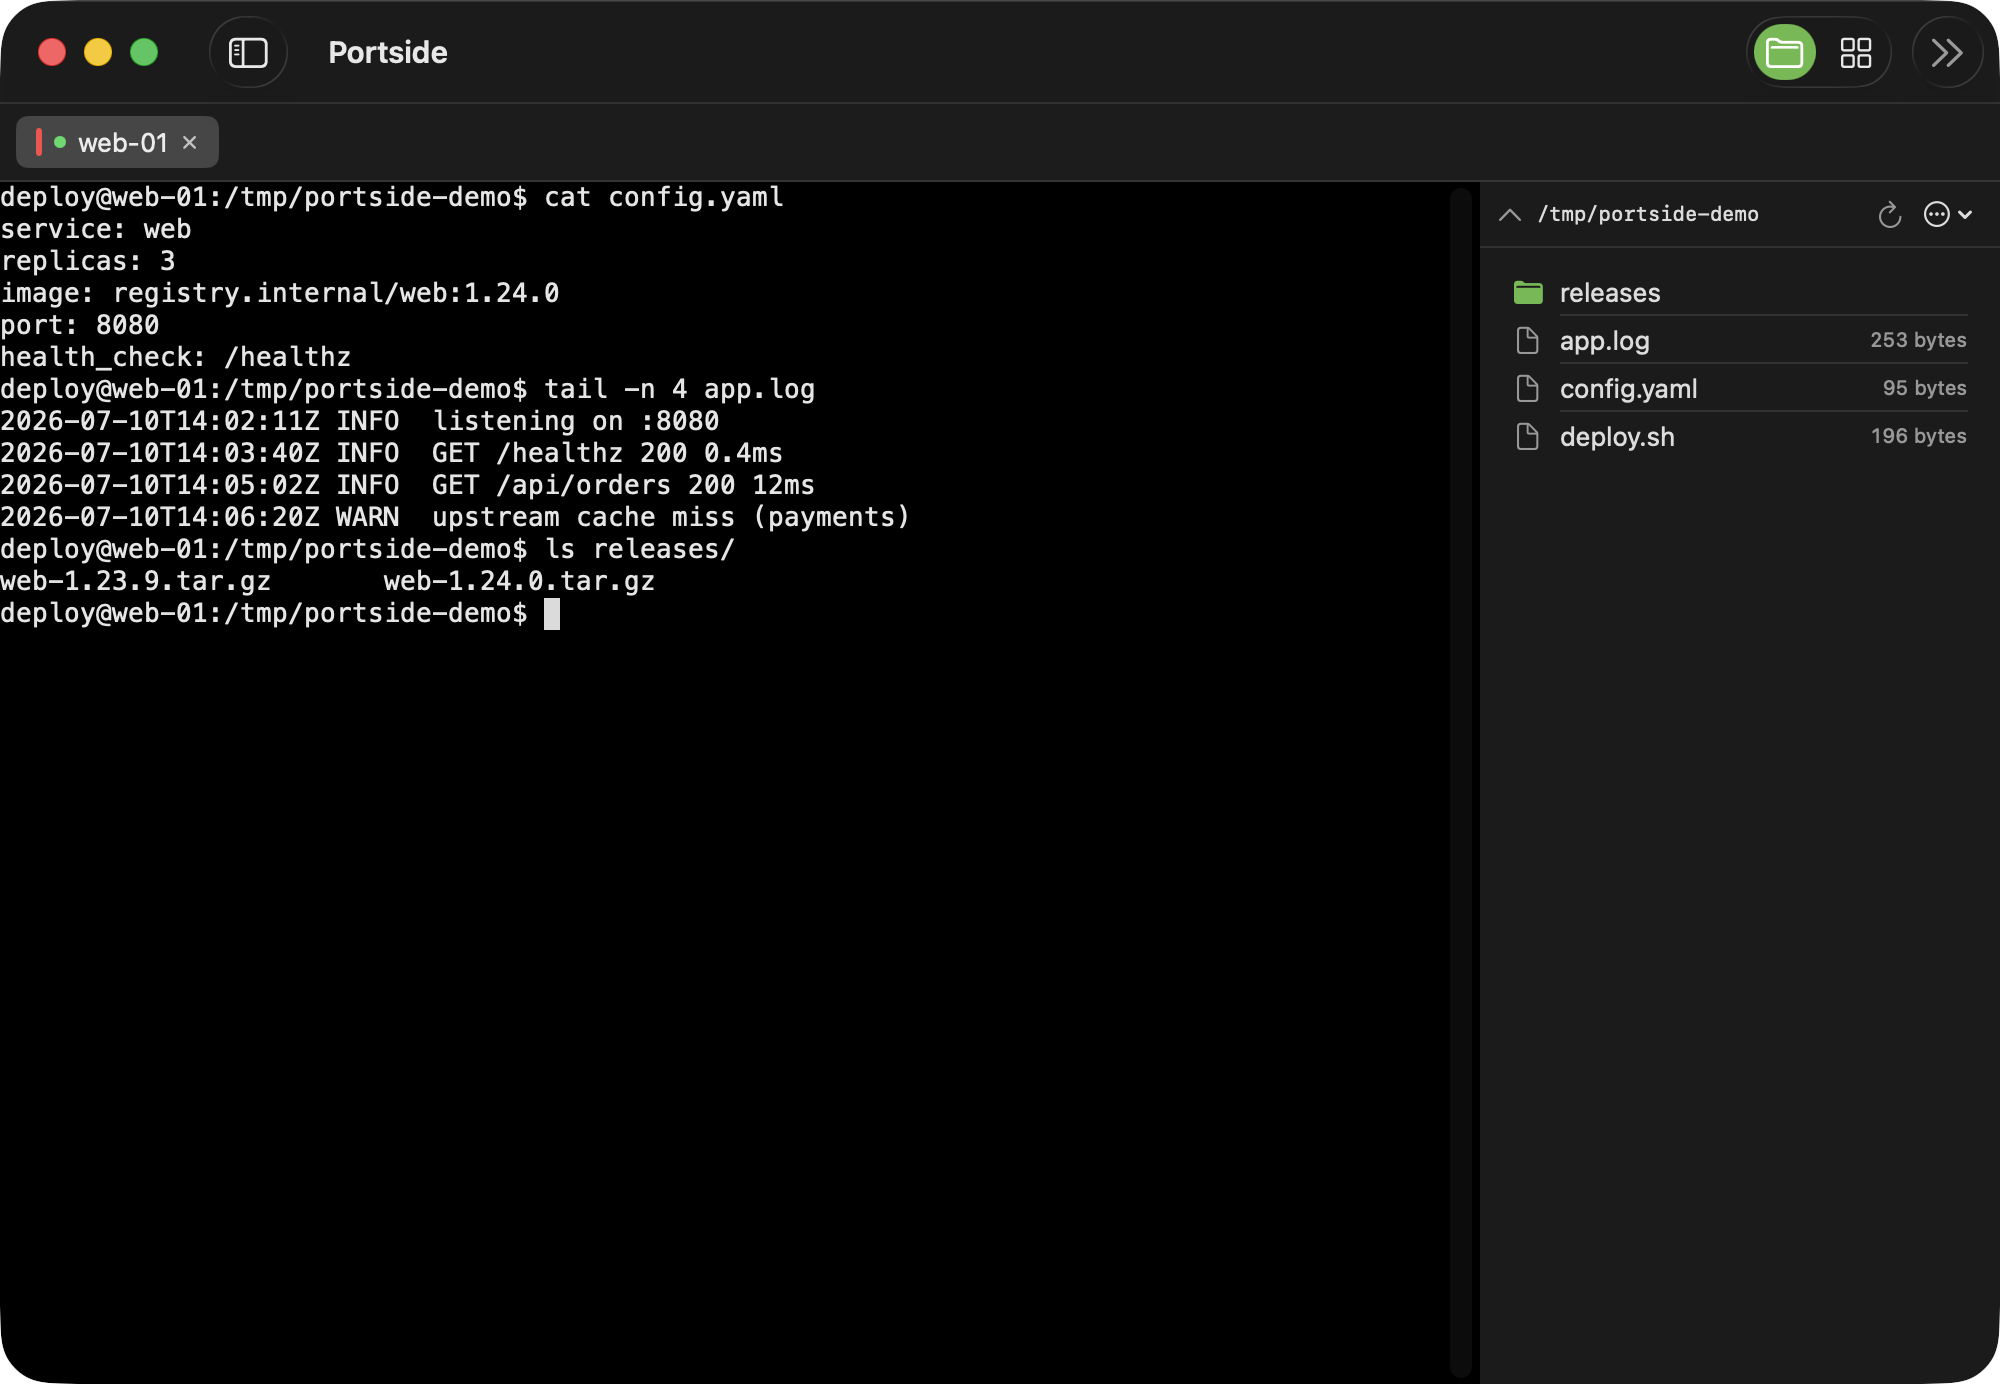Click the deploy.sh file icon
Screen dimensions: 2000x1384
(x=1528, y=436)
